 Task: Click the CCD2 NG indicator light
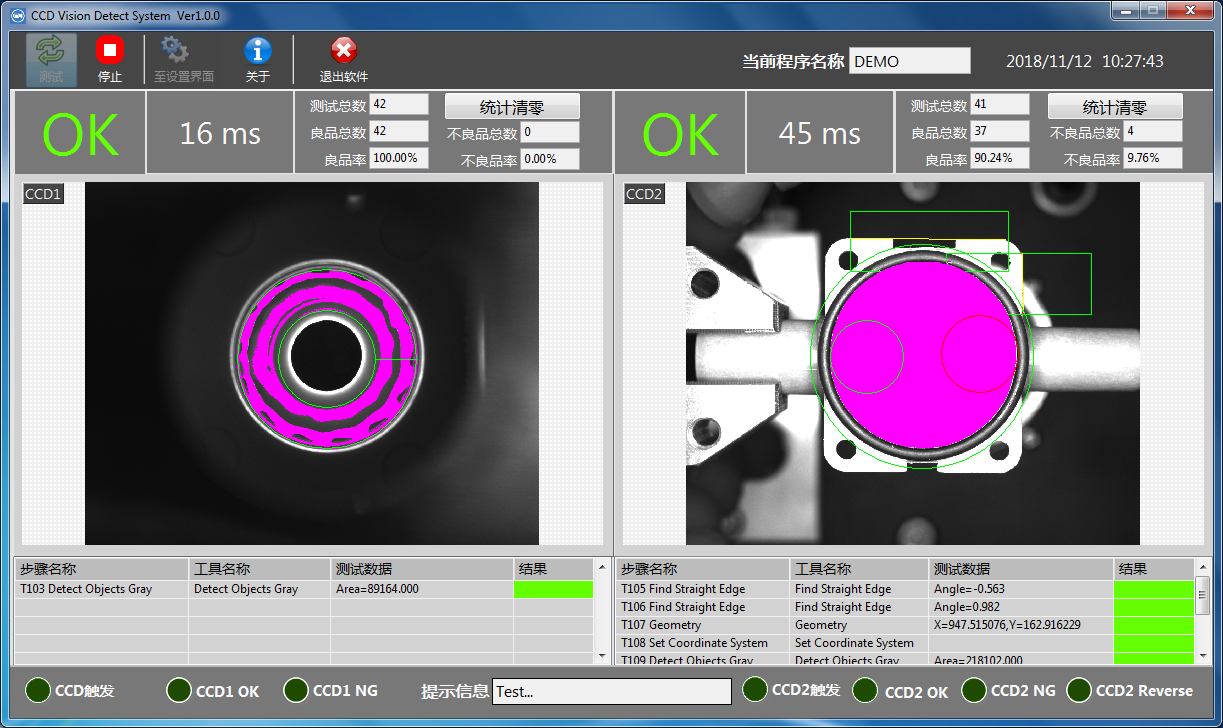coord(974,690)
